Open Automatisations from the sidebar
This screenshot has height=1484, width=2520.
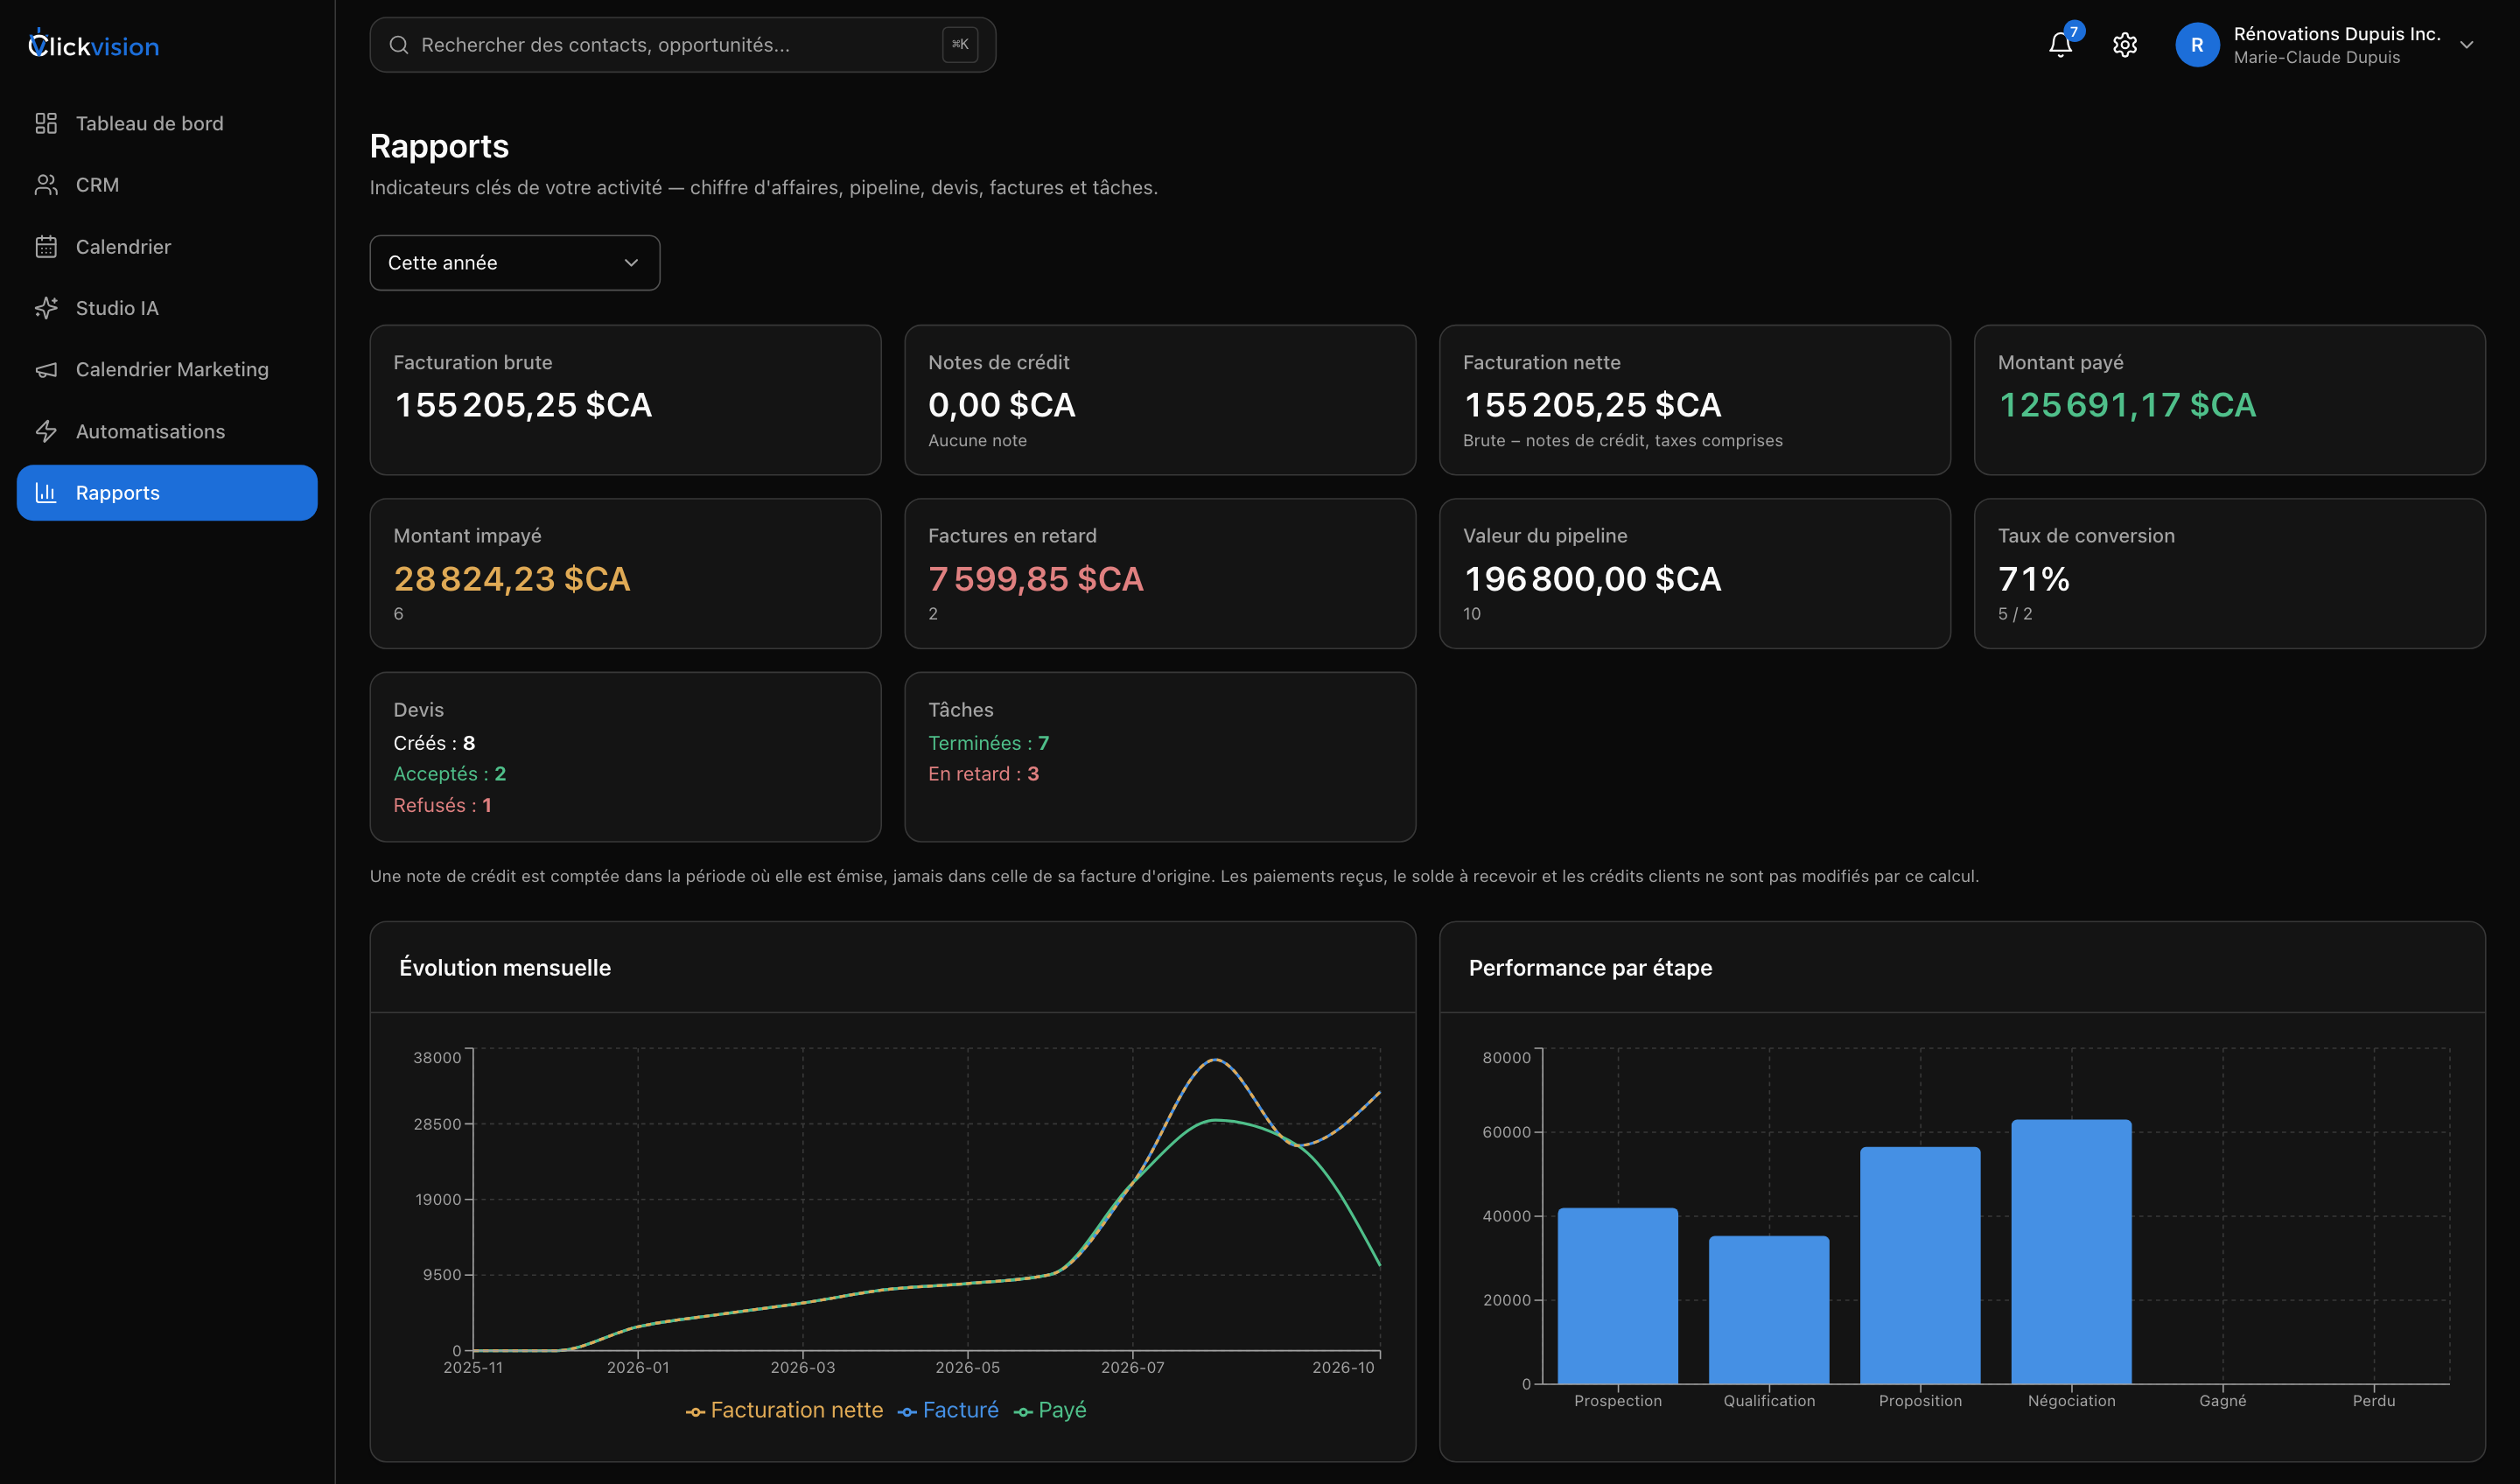click(x=167, y=431)
